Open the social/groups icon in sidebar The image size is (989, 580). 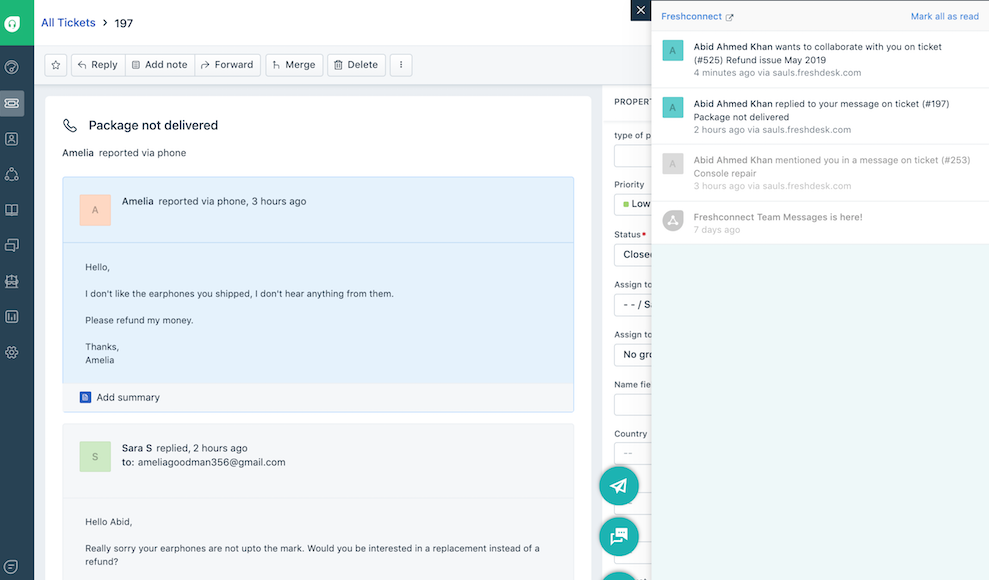tap(12, 174)
